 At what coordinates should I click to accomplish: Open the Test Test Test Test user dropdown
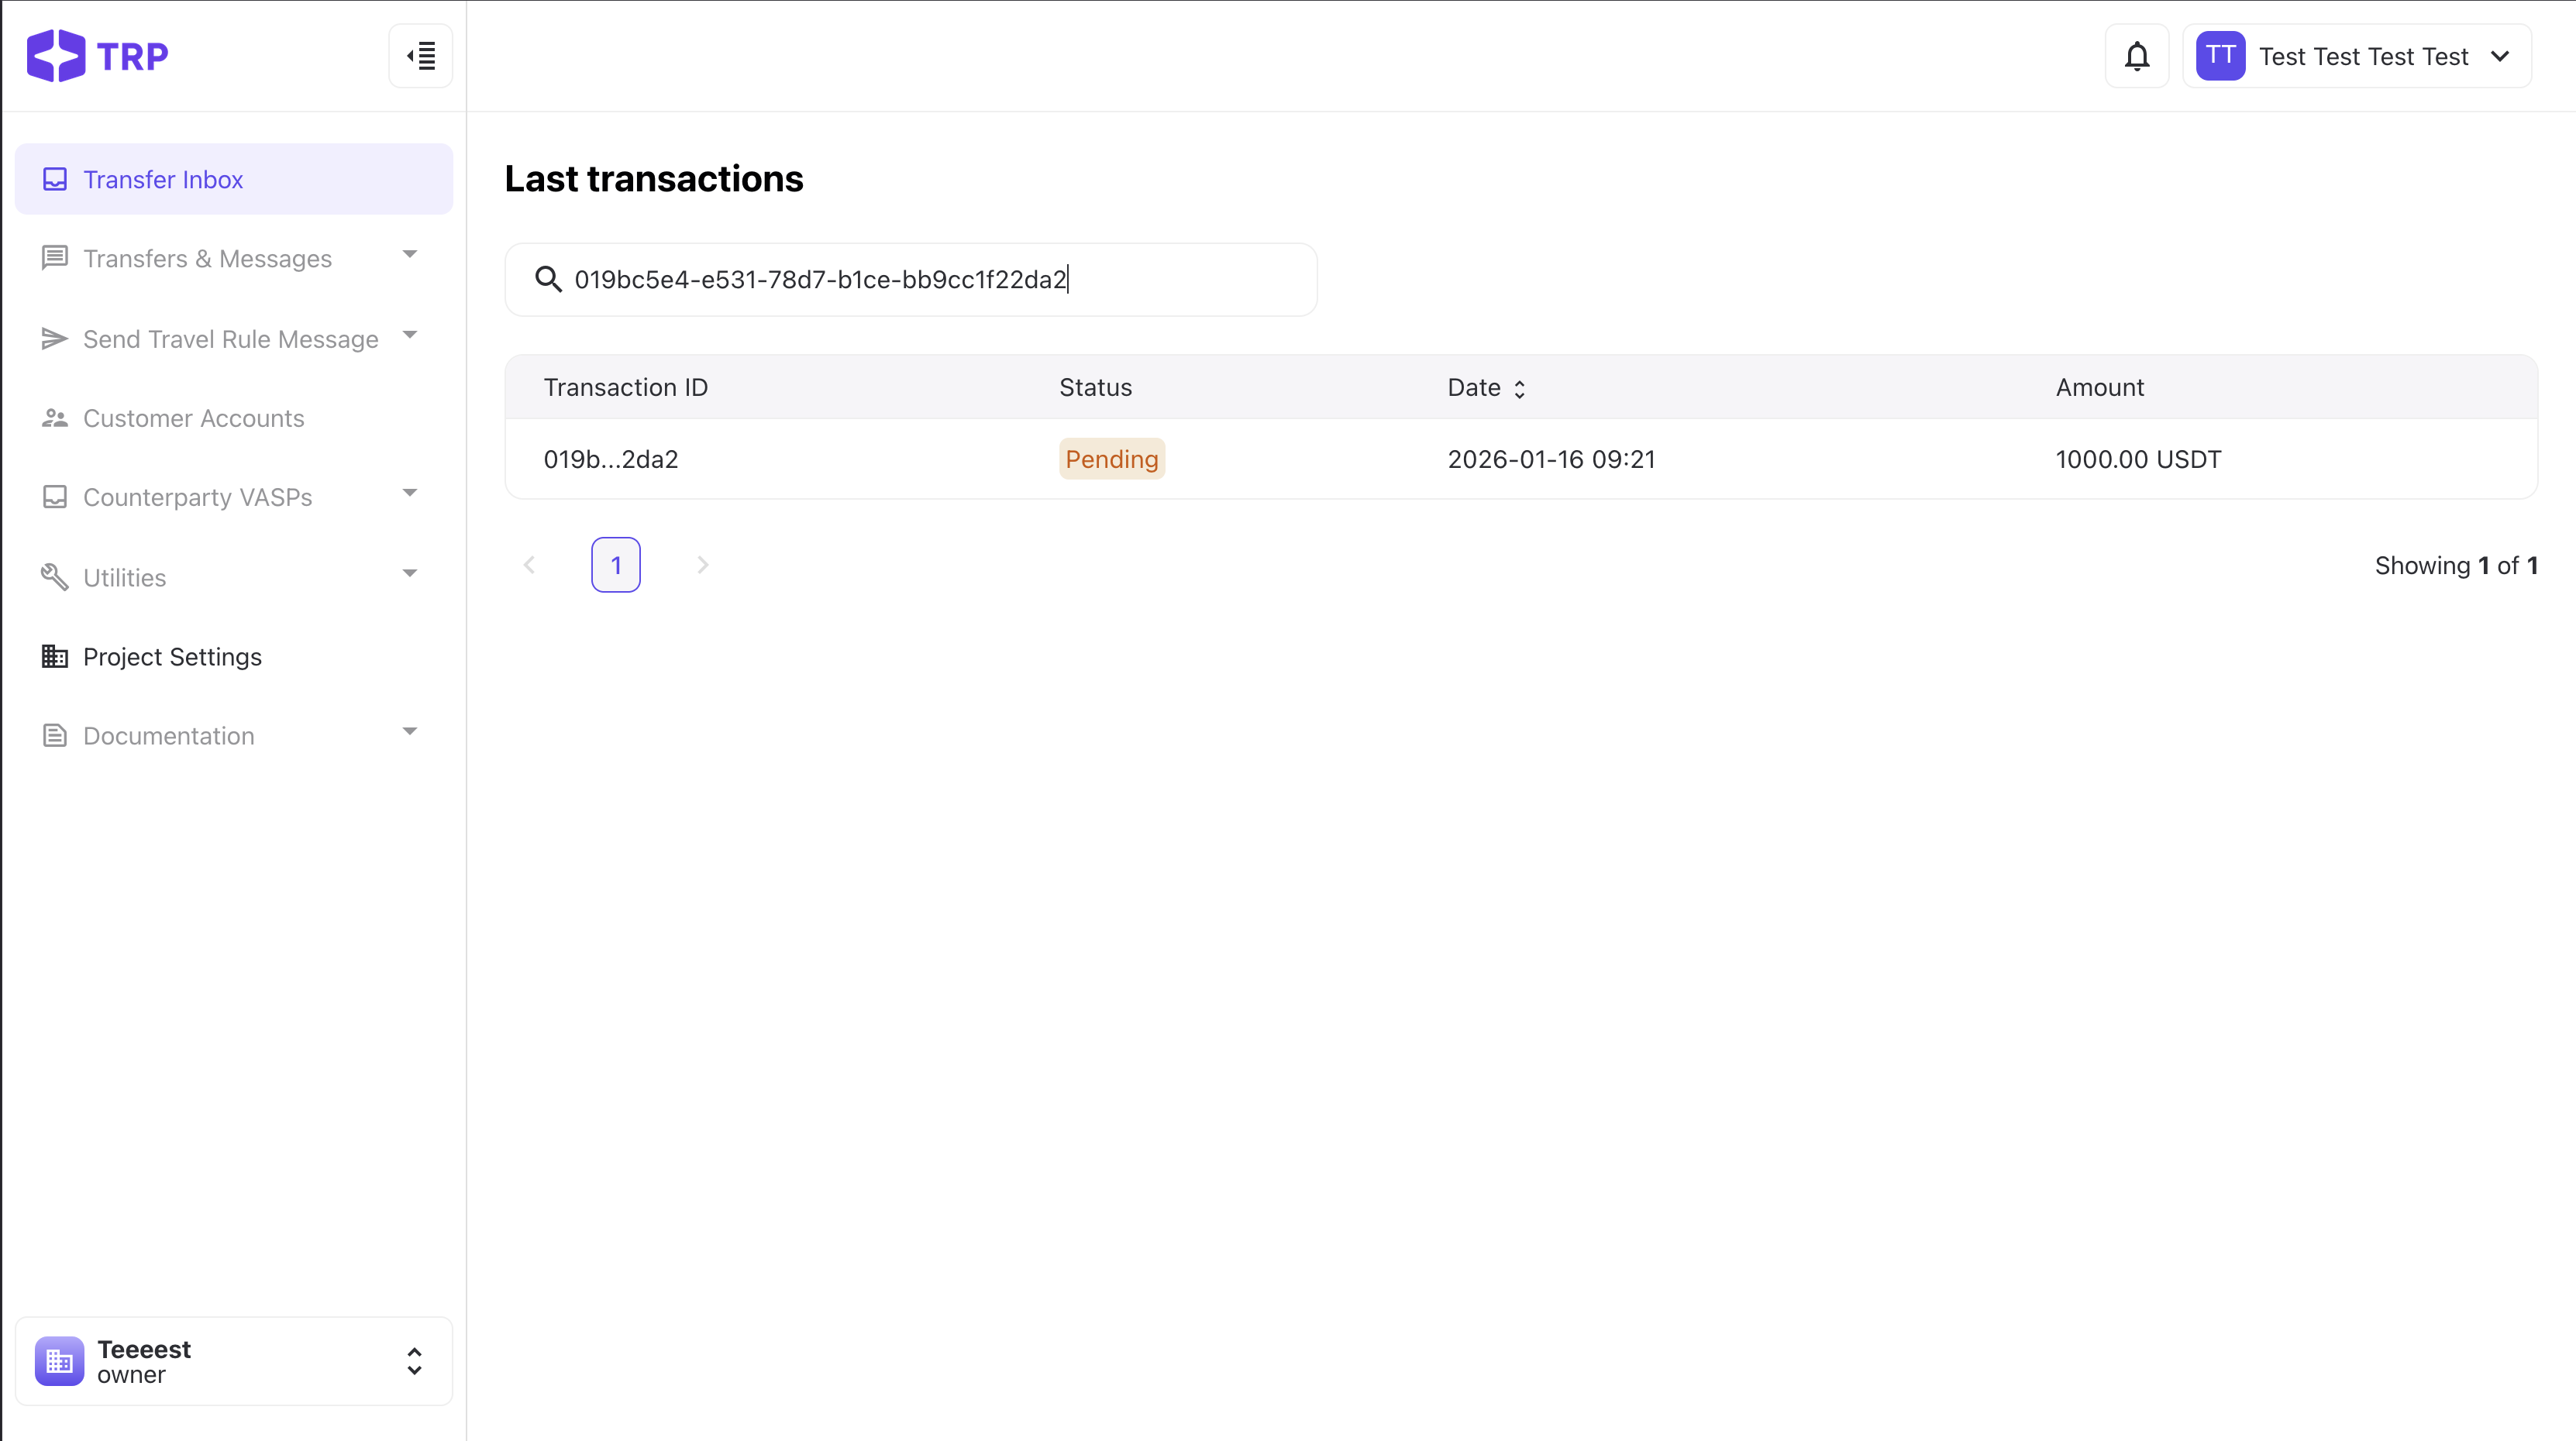pos(2500,56)
